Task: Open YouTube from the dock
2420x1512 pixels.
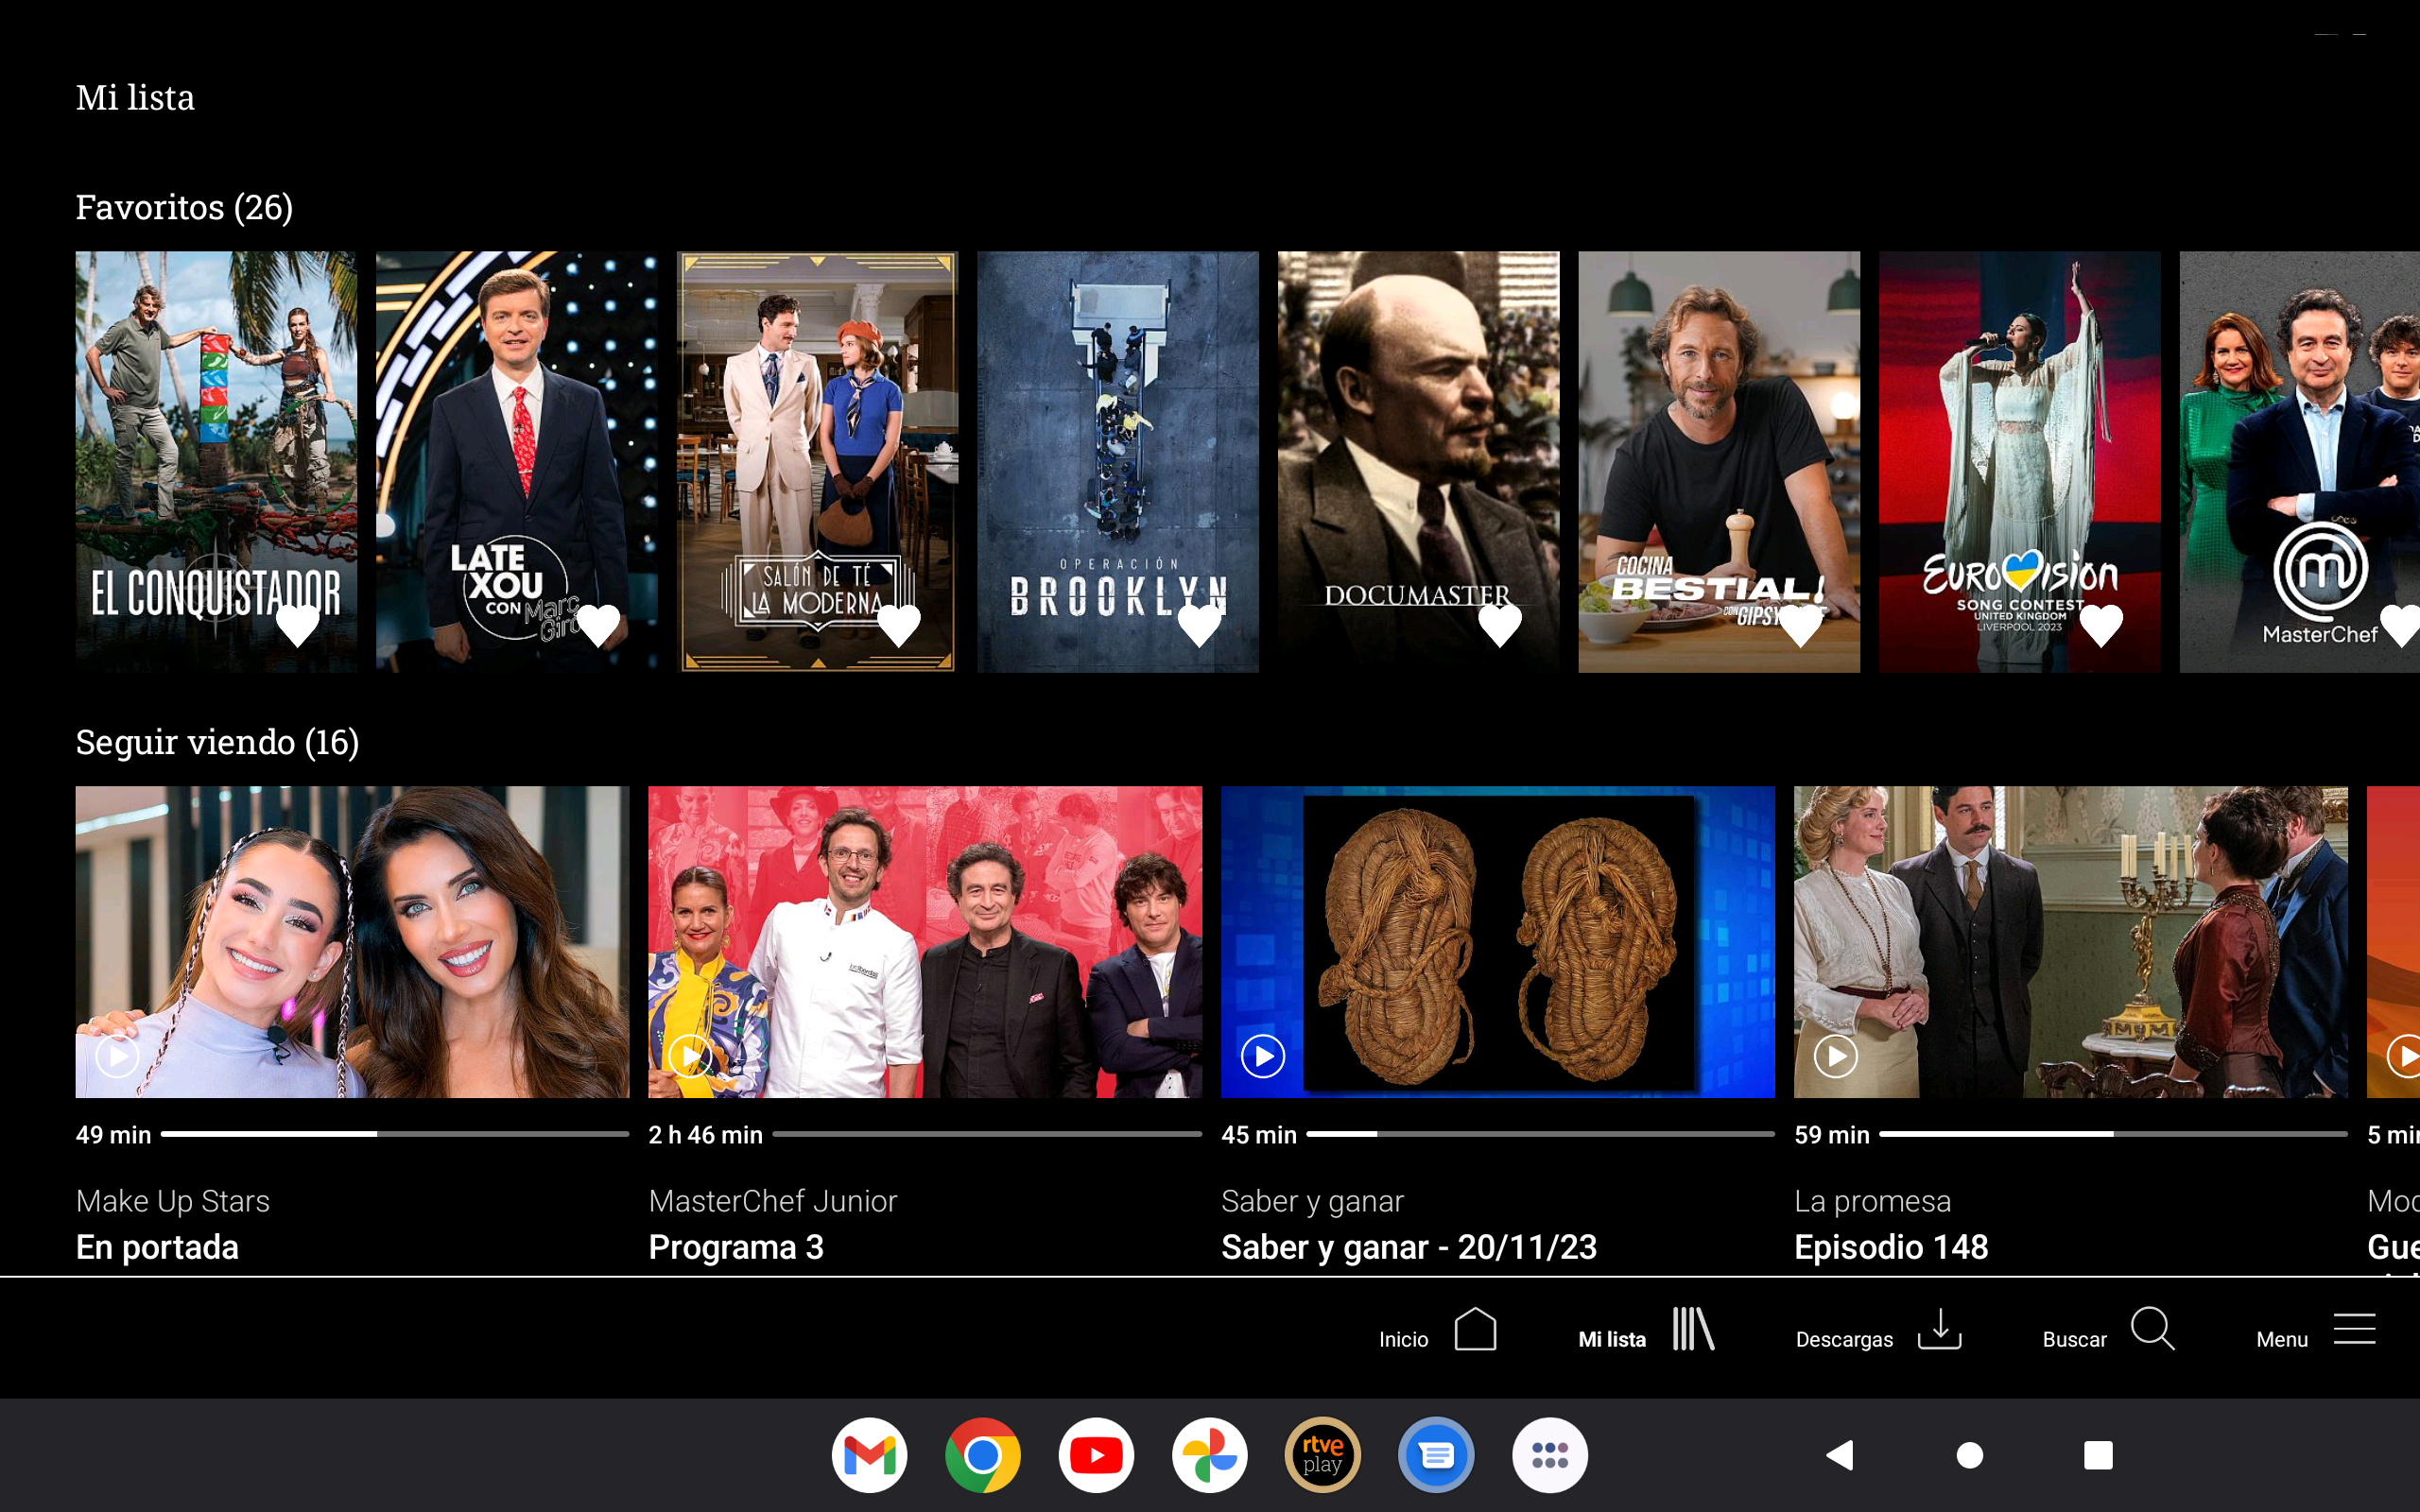Action: tap(1096, 1455)
